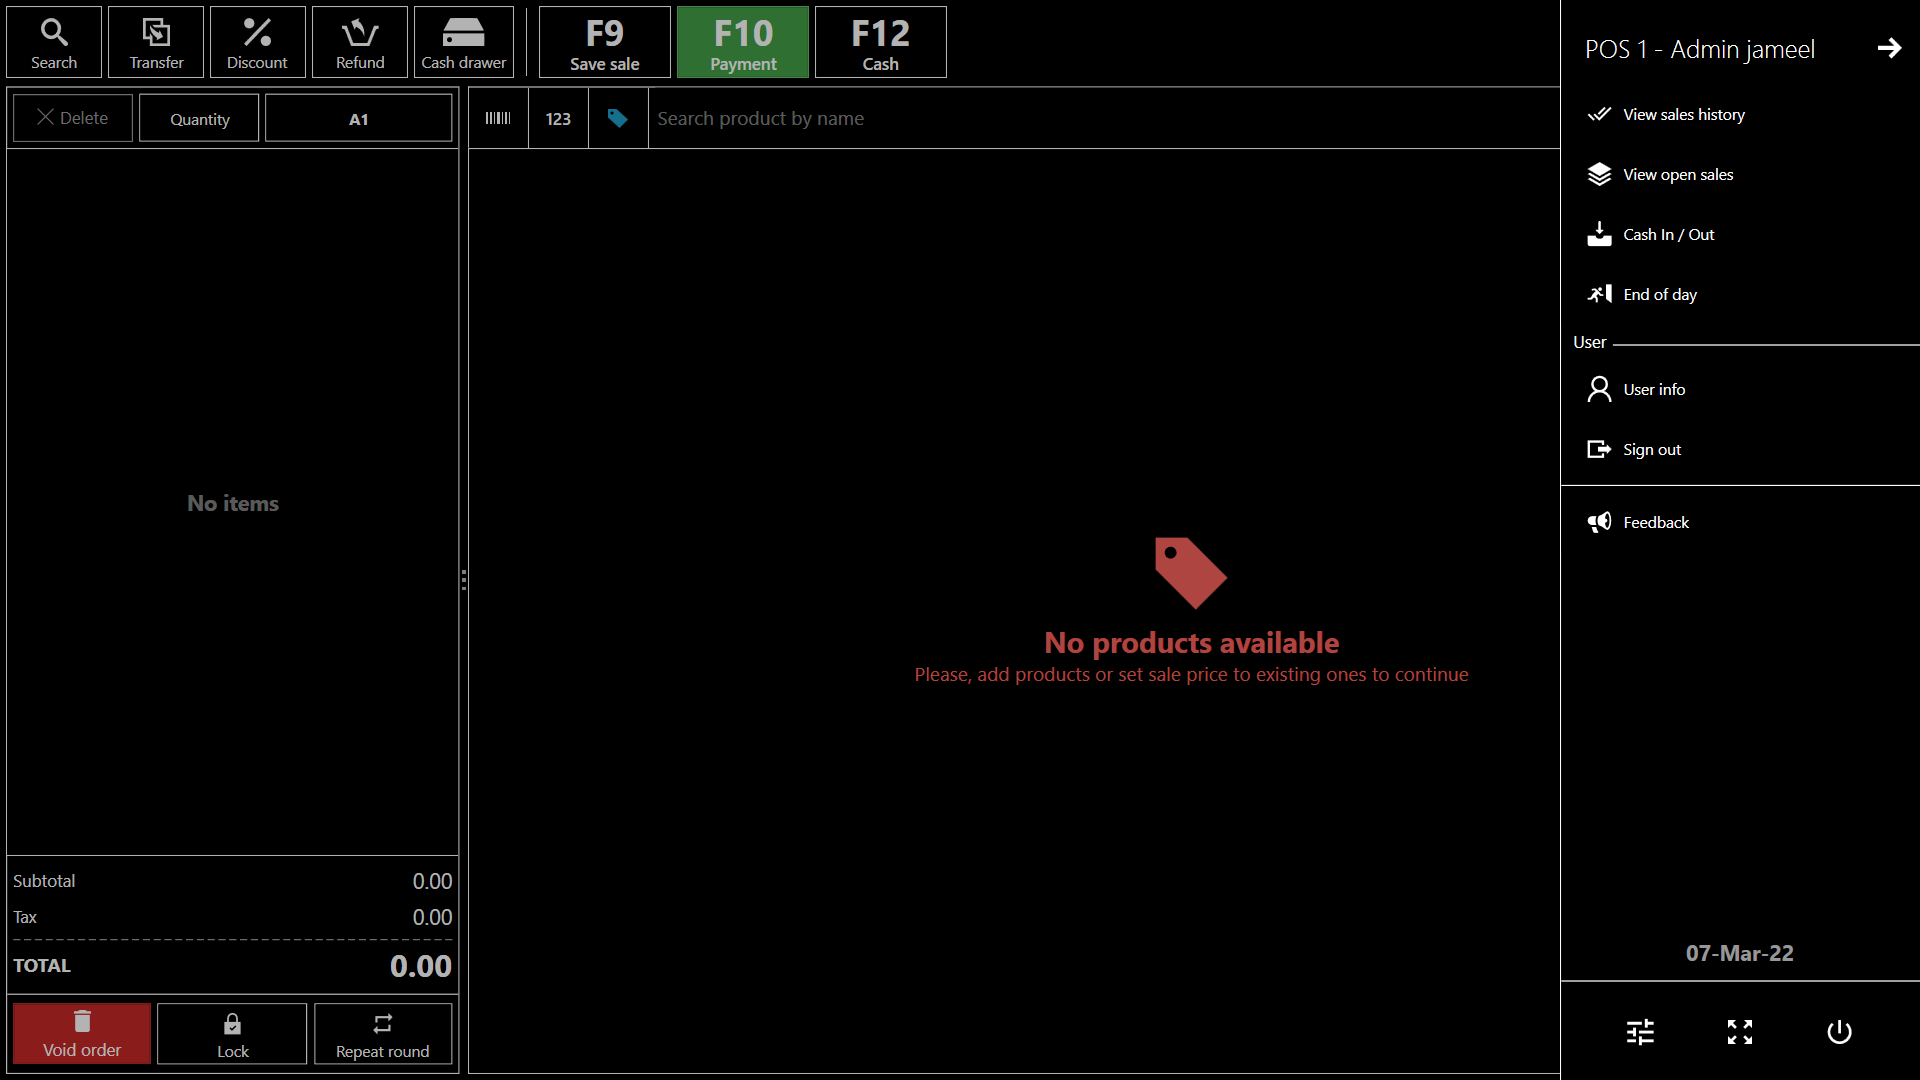Open the Cash drawer

463,42
